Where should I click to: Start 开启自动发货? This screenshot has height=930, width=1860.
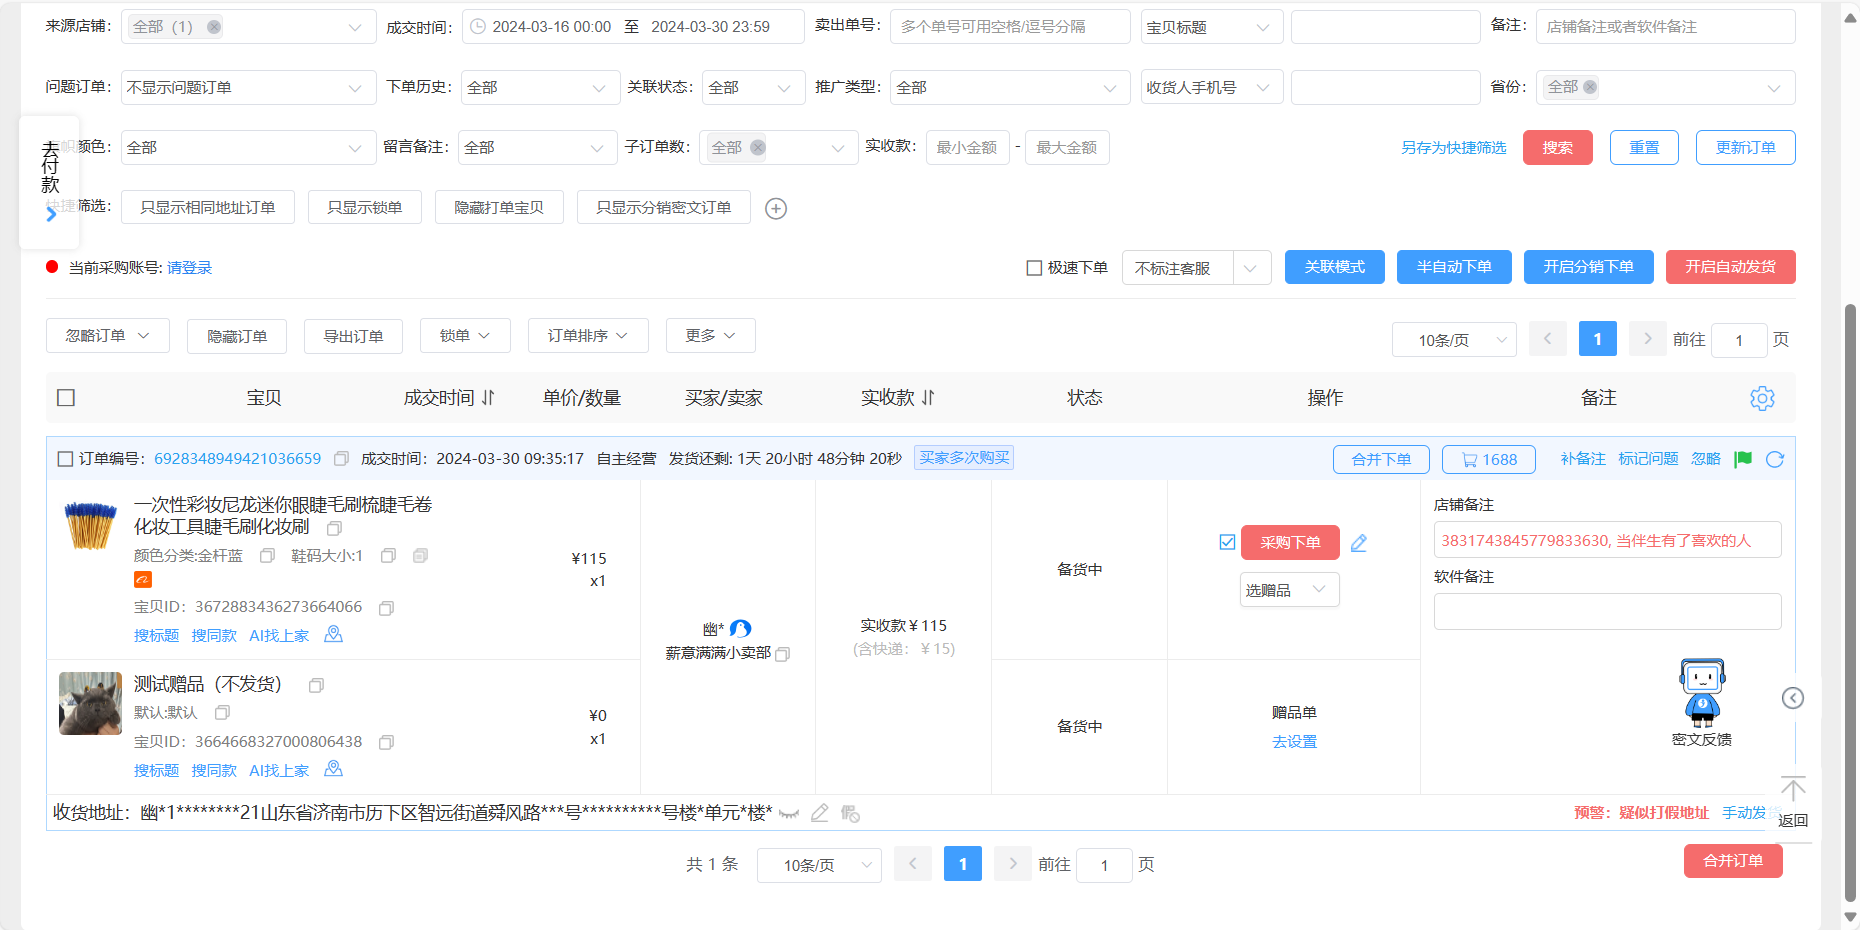[1731, 267]
